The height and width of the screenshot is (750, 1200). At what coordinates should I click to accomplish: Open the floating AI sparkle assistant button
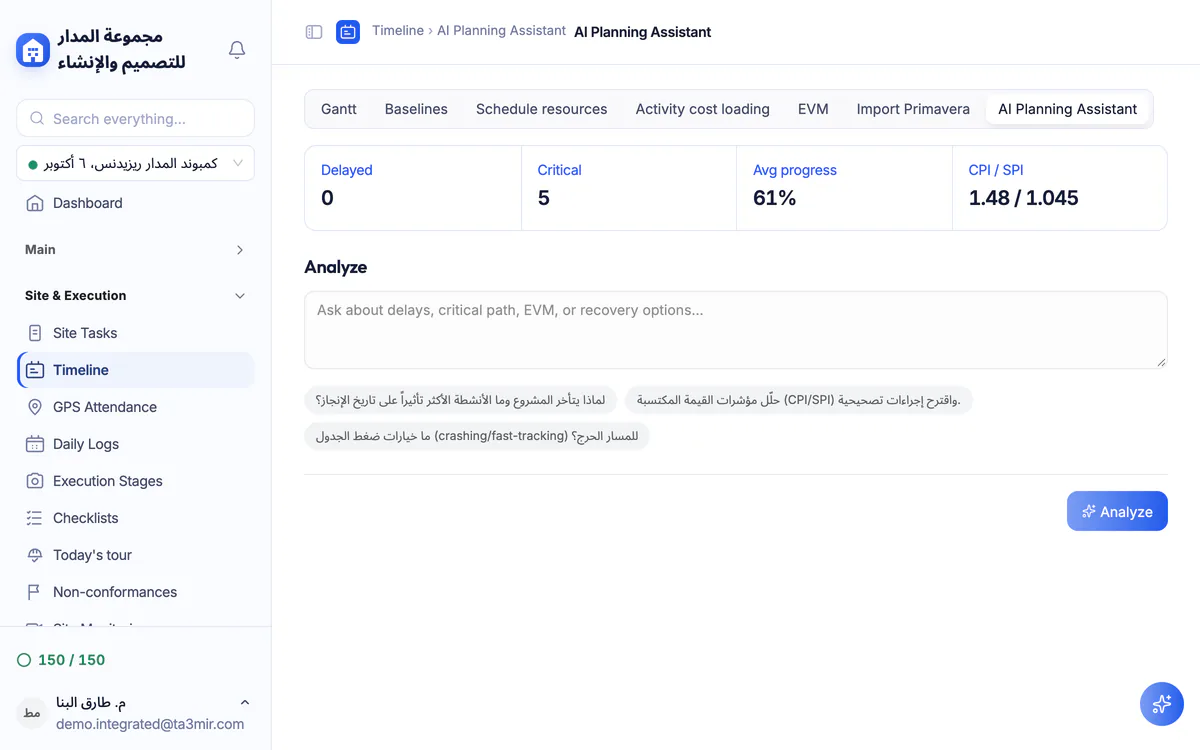point(1162,704)
